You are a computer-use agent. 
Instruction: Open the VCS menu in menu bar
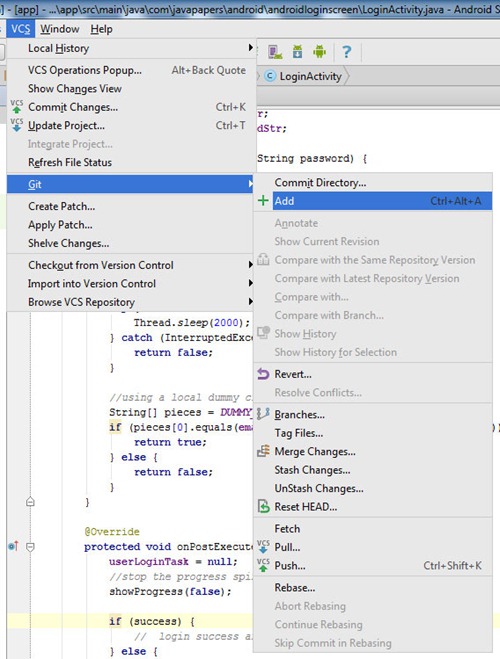(x=21, y=29)
